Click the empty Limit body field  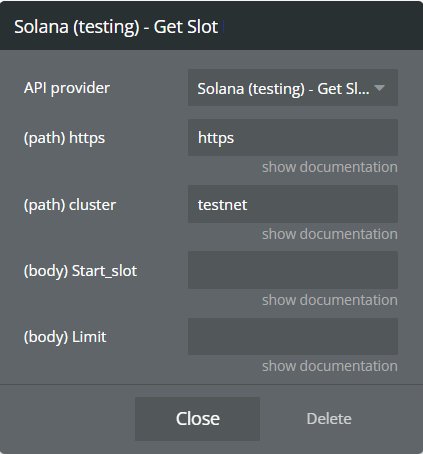point(293,336)
